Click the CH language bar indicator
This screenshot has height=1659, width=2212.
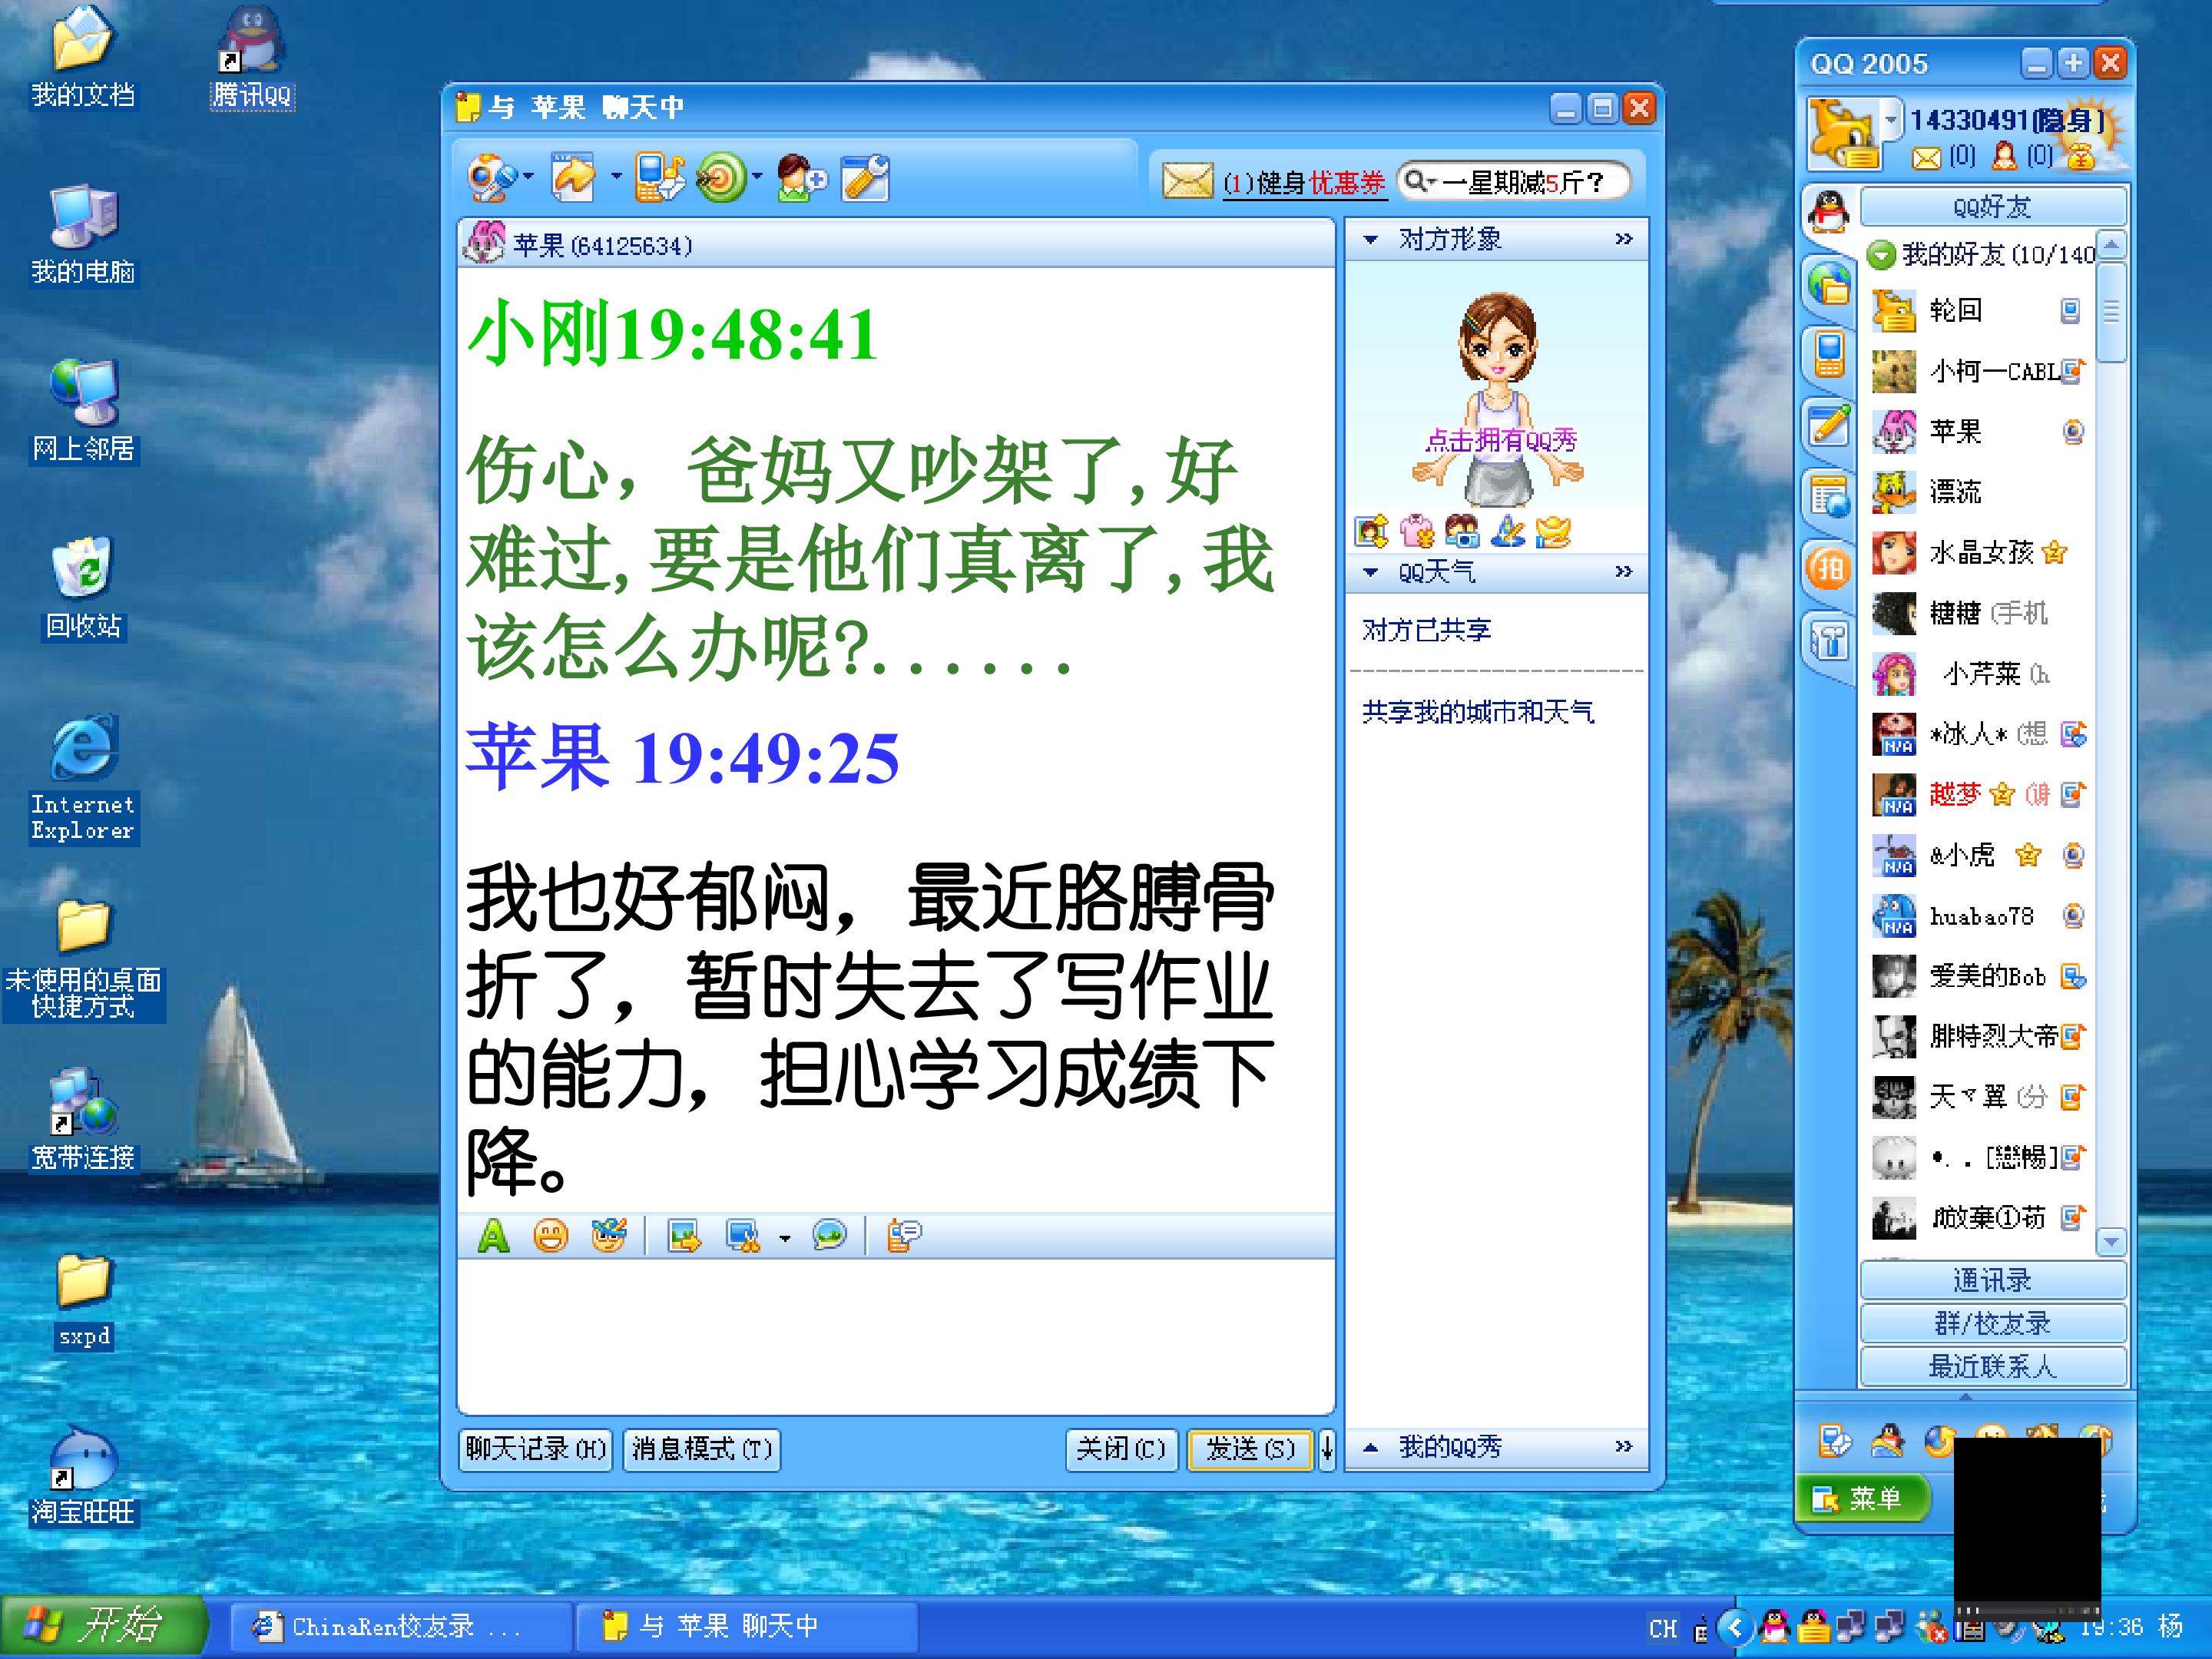1663,1629
